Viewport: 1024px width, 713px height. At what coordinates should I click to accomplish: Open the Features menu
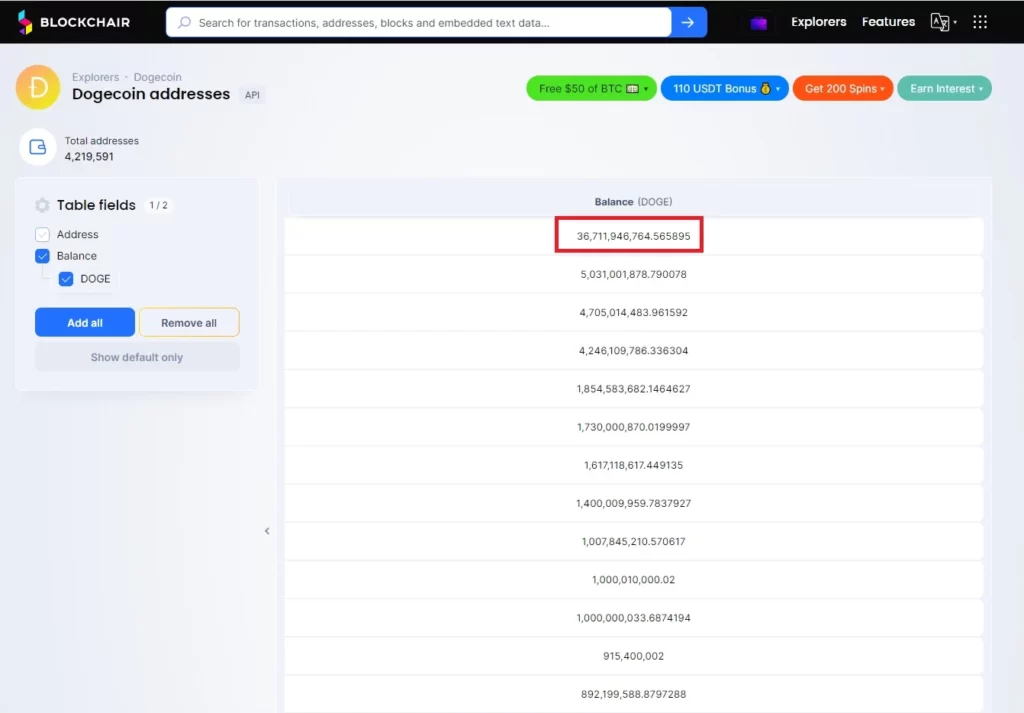click(x=888, y=21)
